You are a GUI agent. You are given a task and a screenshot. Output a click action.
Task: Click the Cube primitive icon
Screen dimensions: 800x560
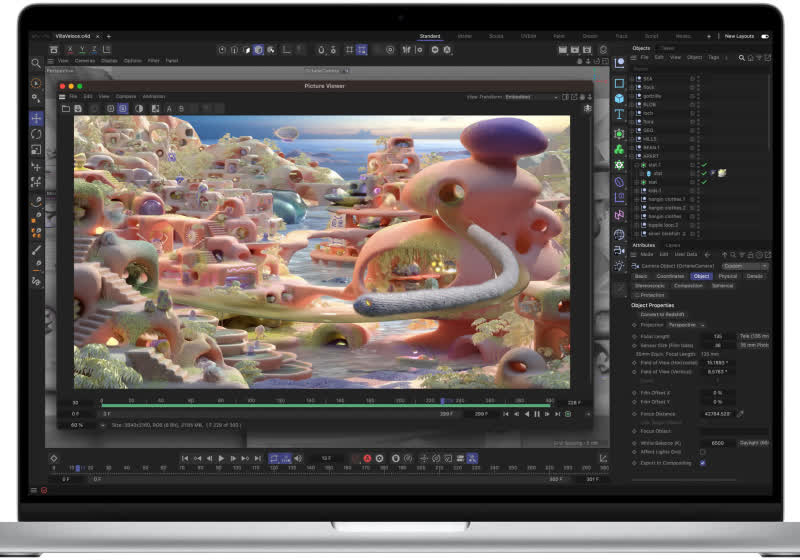pyautogui.click(x=620, y=99)
